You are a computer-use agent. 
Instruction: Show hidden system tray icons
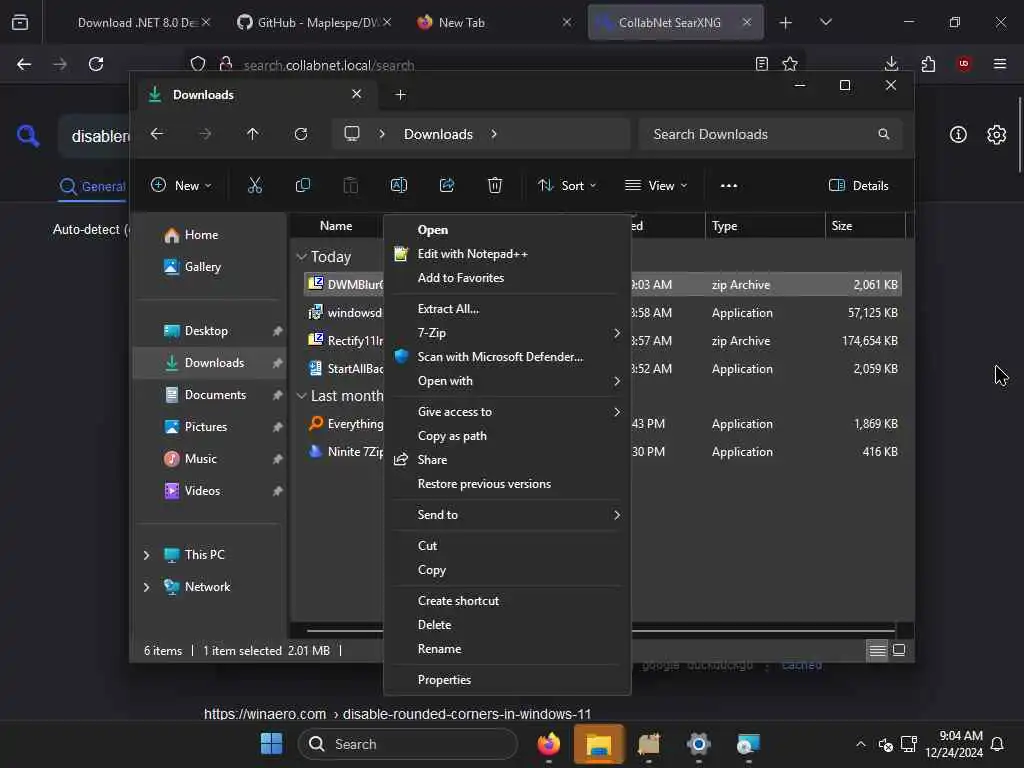click(861, 744)
